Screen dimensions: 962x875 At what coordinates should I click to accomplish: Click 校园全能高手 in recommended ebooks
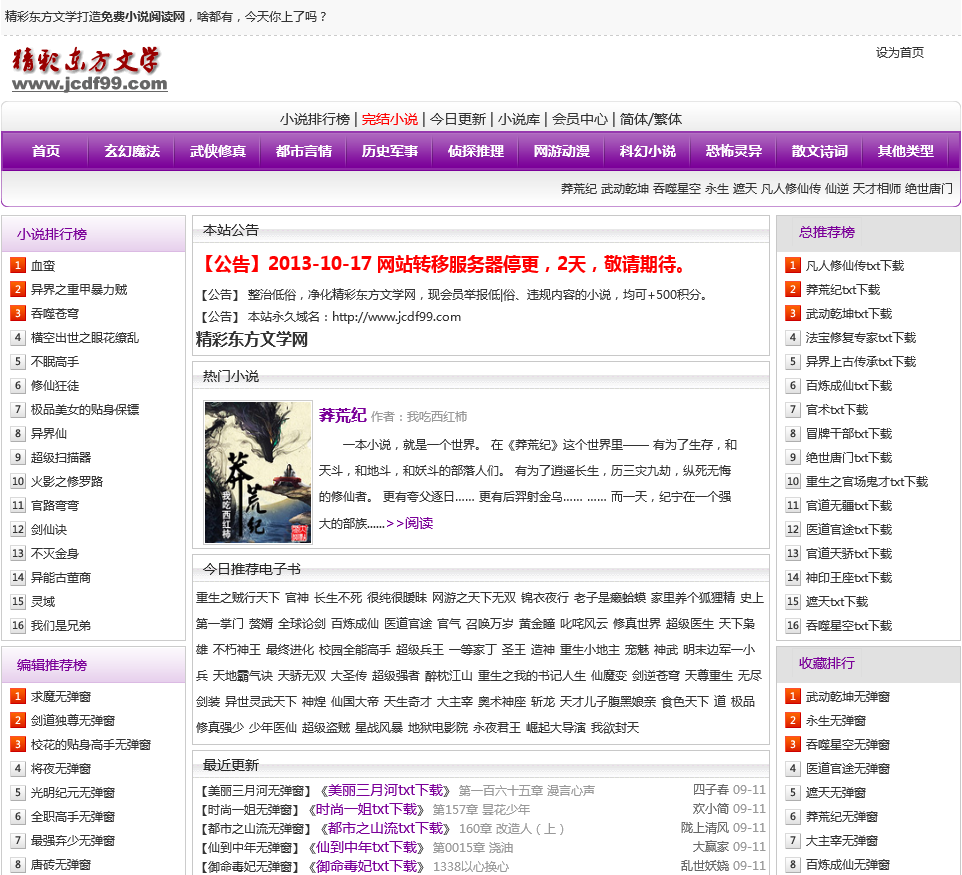[x=355, y=650]
